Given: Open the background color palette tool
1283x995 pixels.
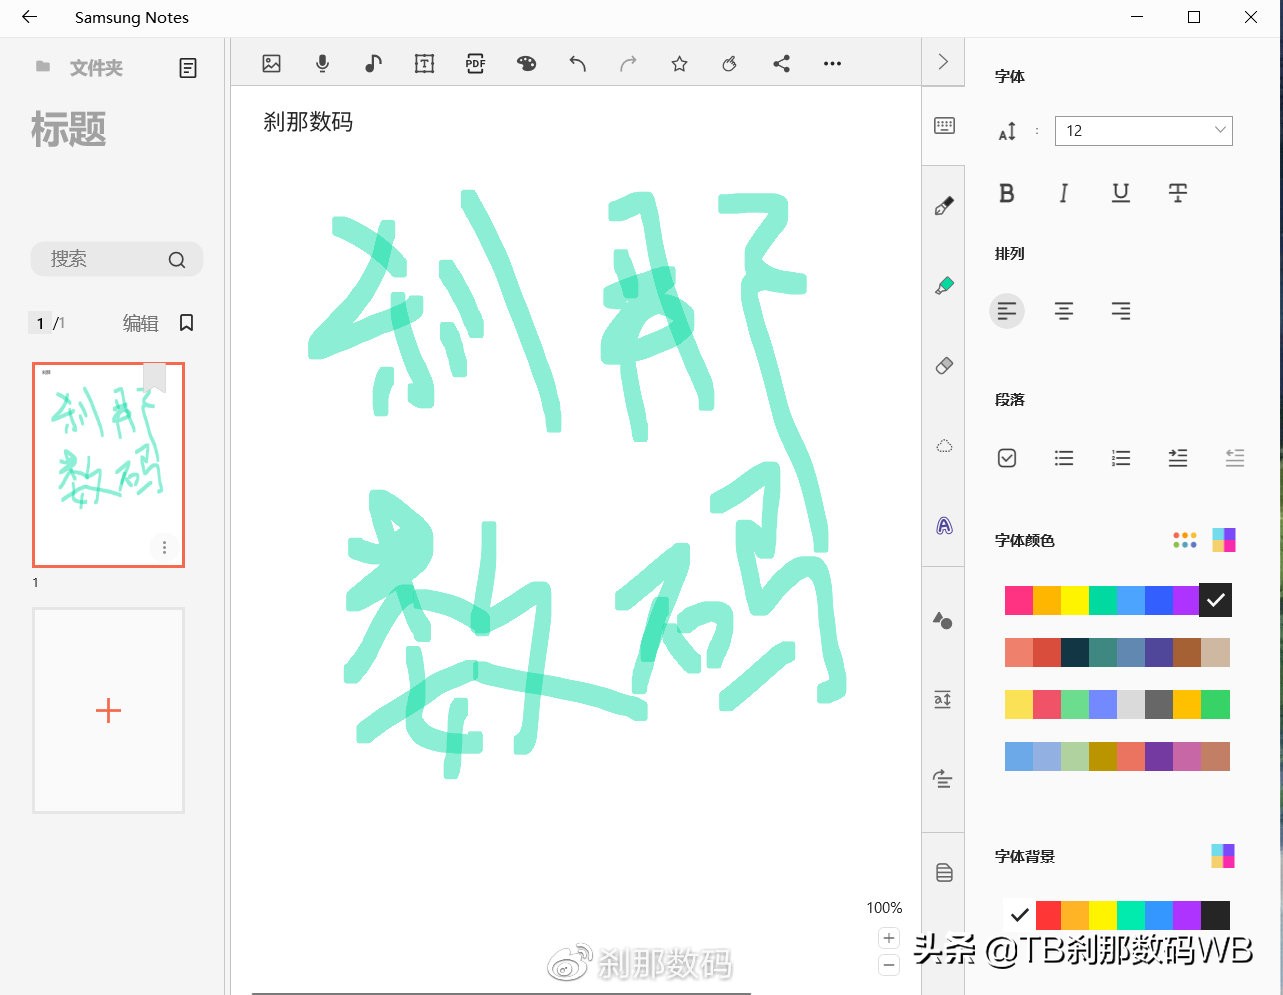Looking at the screenshot, I should click(x=527, y=63).
